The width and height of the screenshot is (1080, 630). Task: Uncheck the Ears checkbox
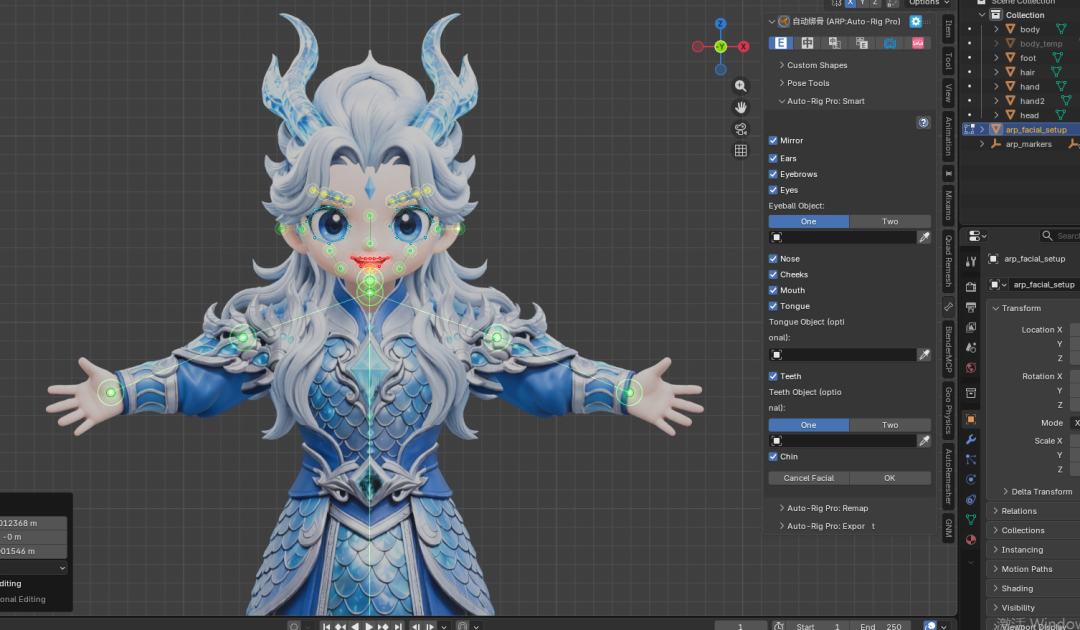click(773, 158)
